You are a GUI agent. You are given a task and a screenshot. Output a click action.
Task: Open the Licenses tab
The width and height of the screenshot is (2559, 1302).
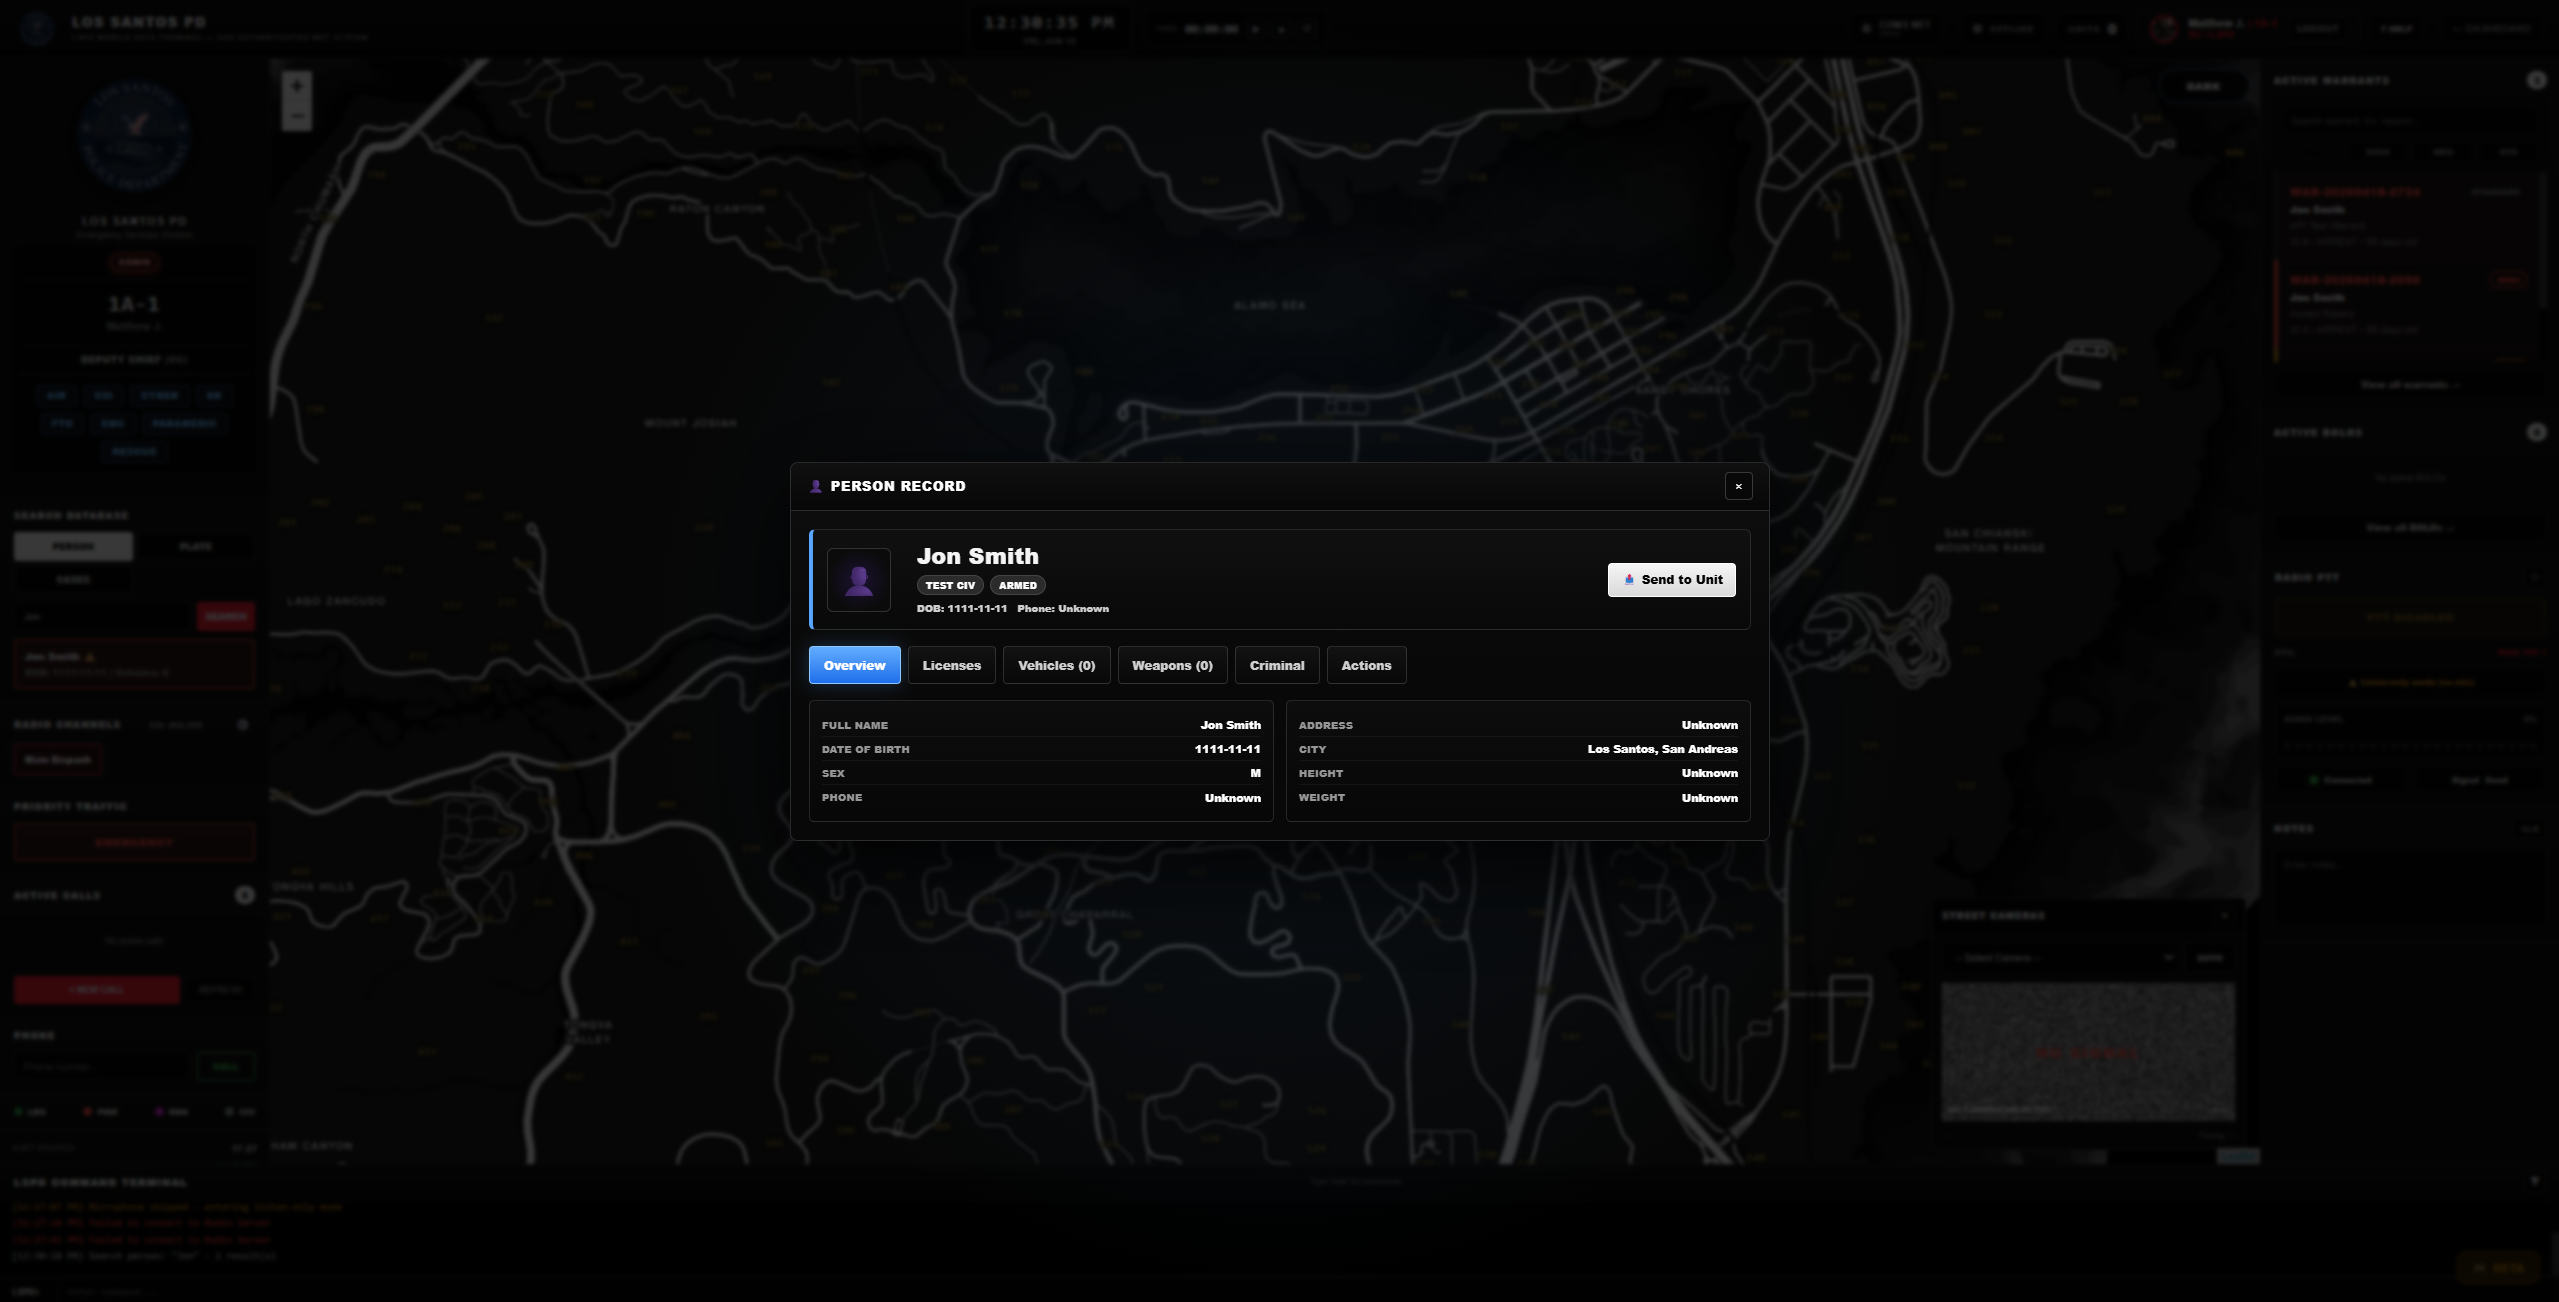951,665
